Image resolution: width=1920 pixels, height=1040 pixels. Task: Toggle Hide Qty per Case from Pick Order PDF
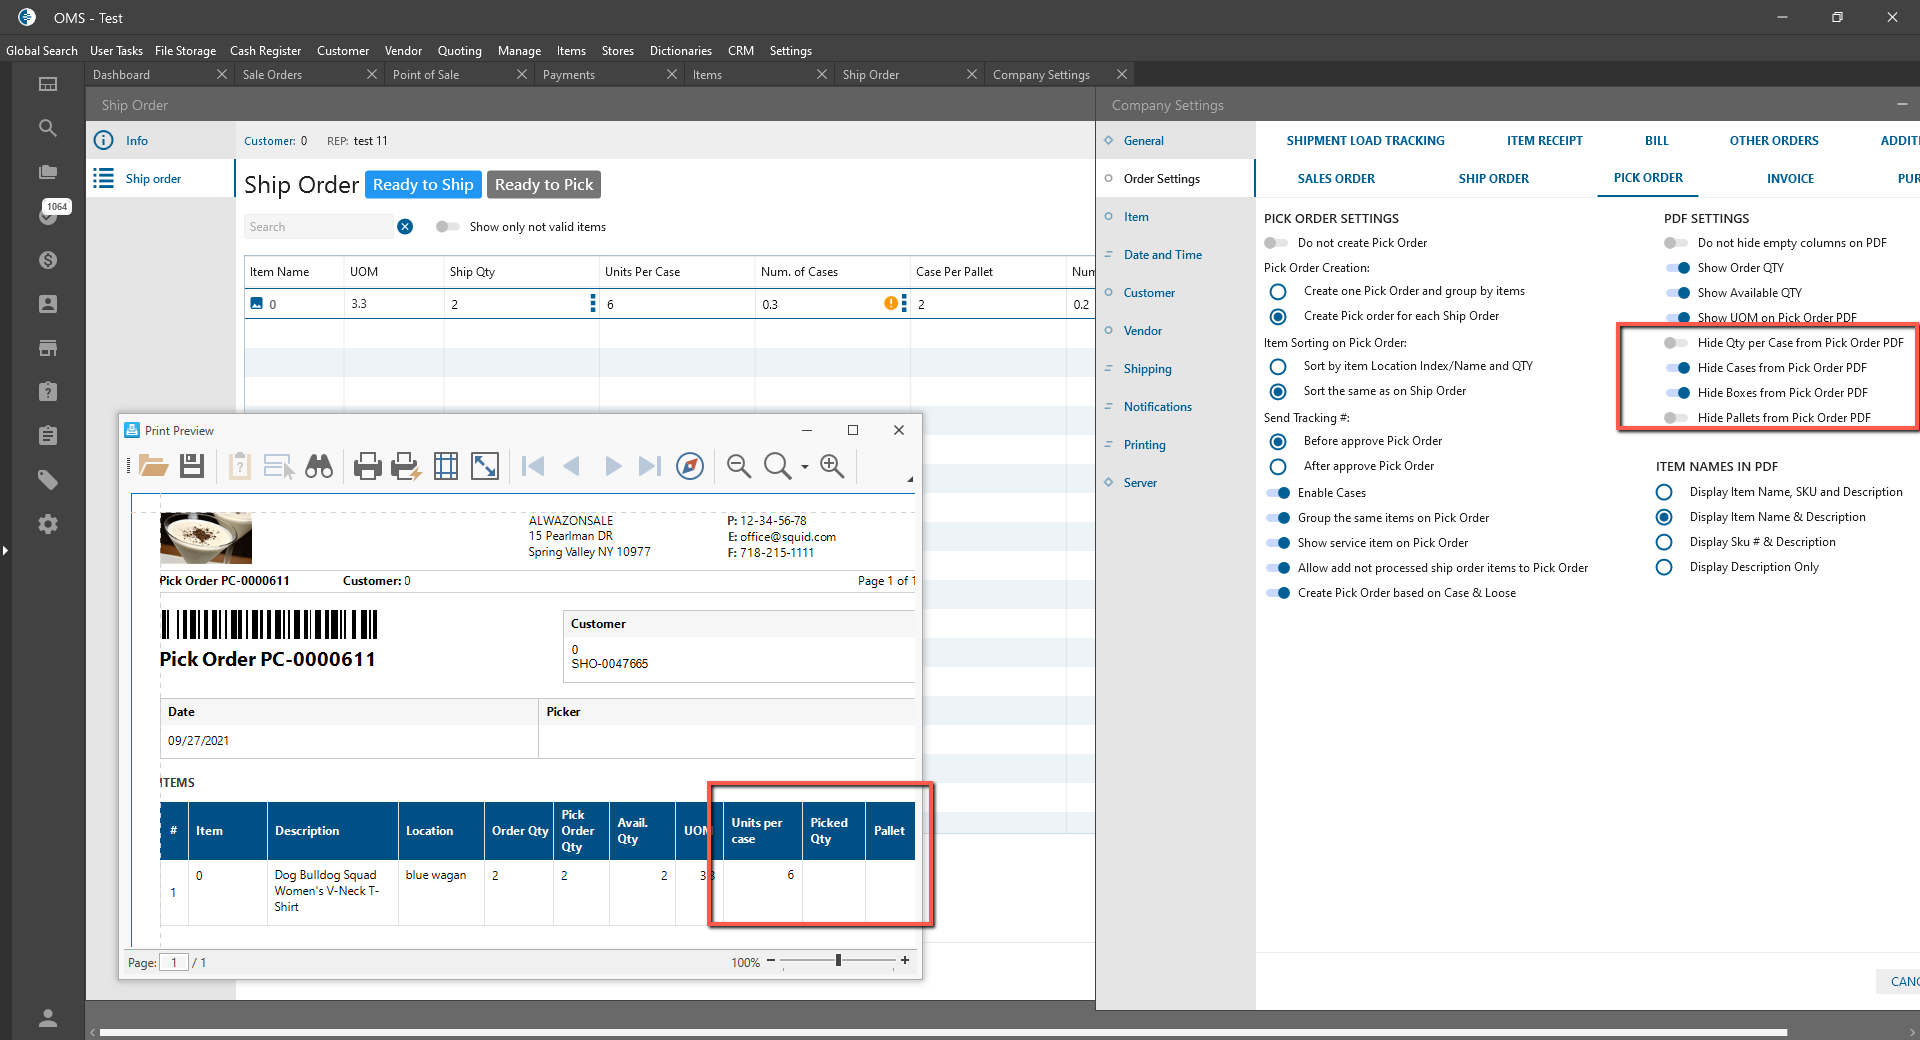click(x=1676, y=343)
